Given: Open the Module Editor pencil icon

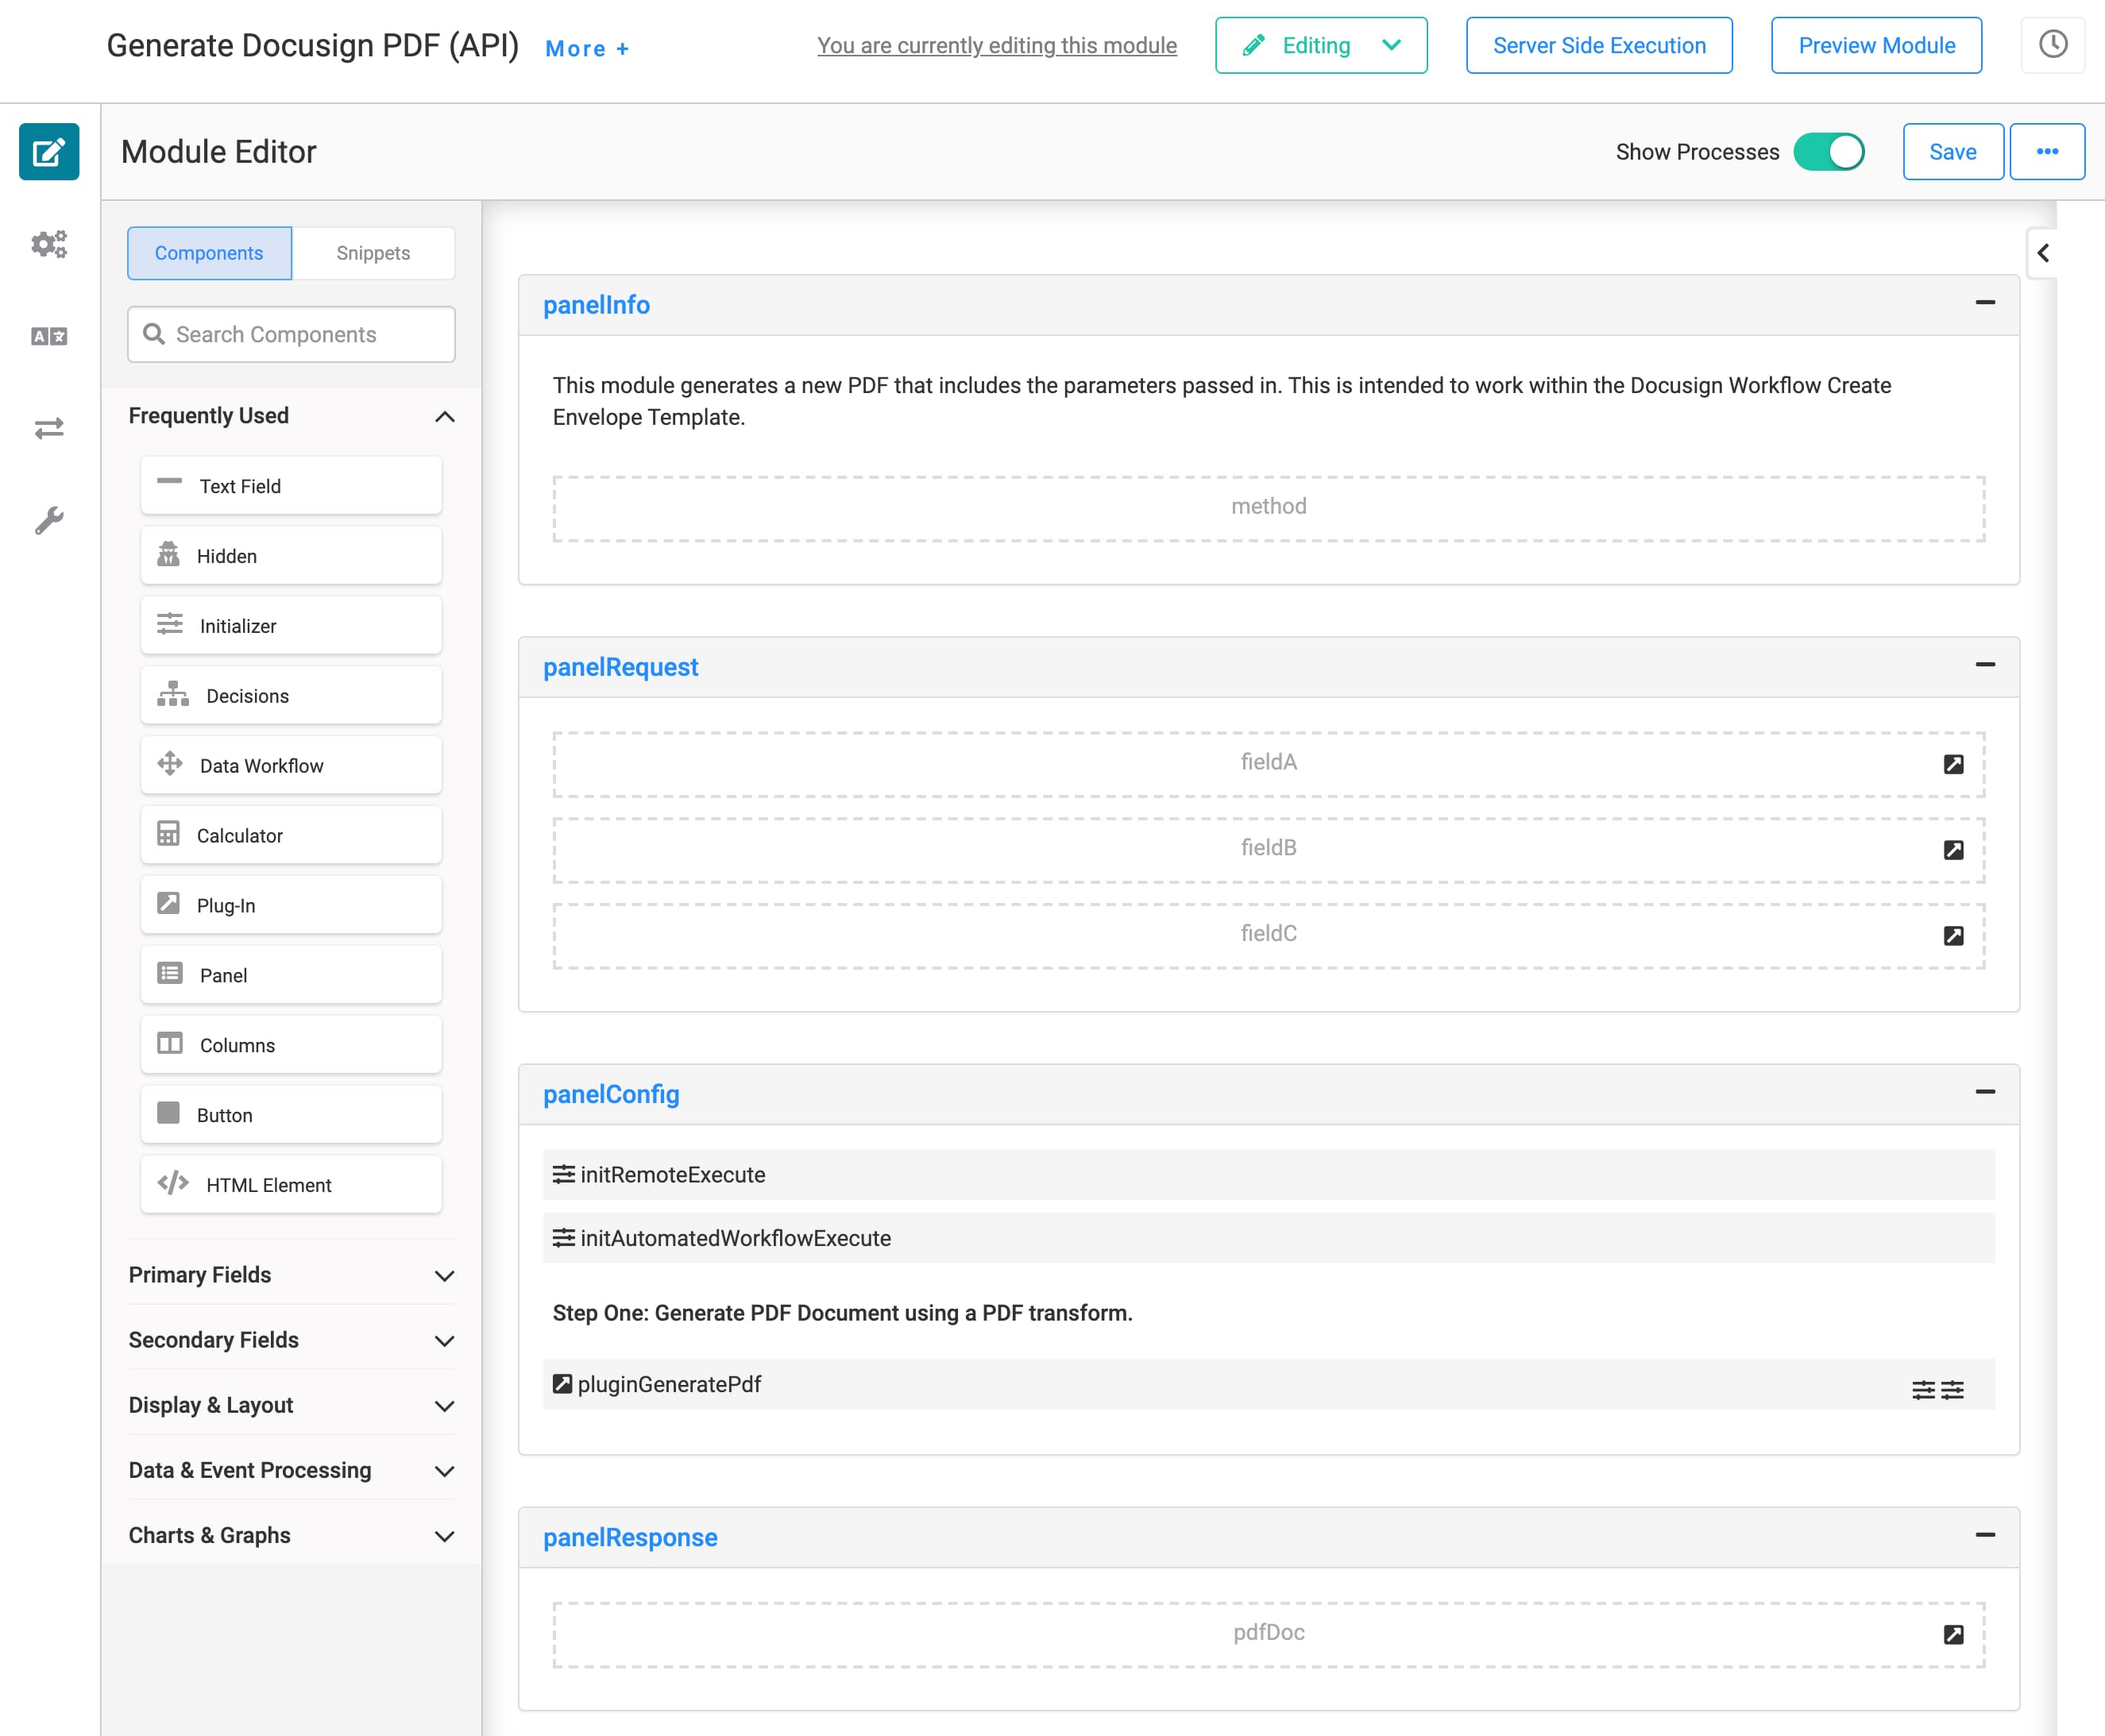Looking at the screenshot, I should 49,152.
